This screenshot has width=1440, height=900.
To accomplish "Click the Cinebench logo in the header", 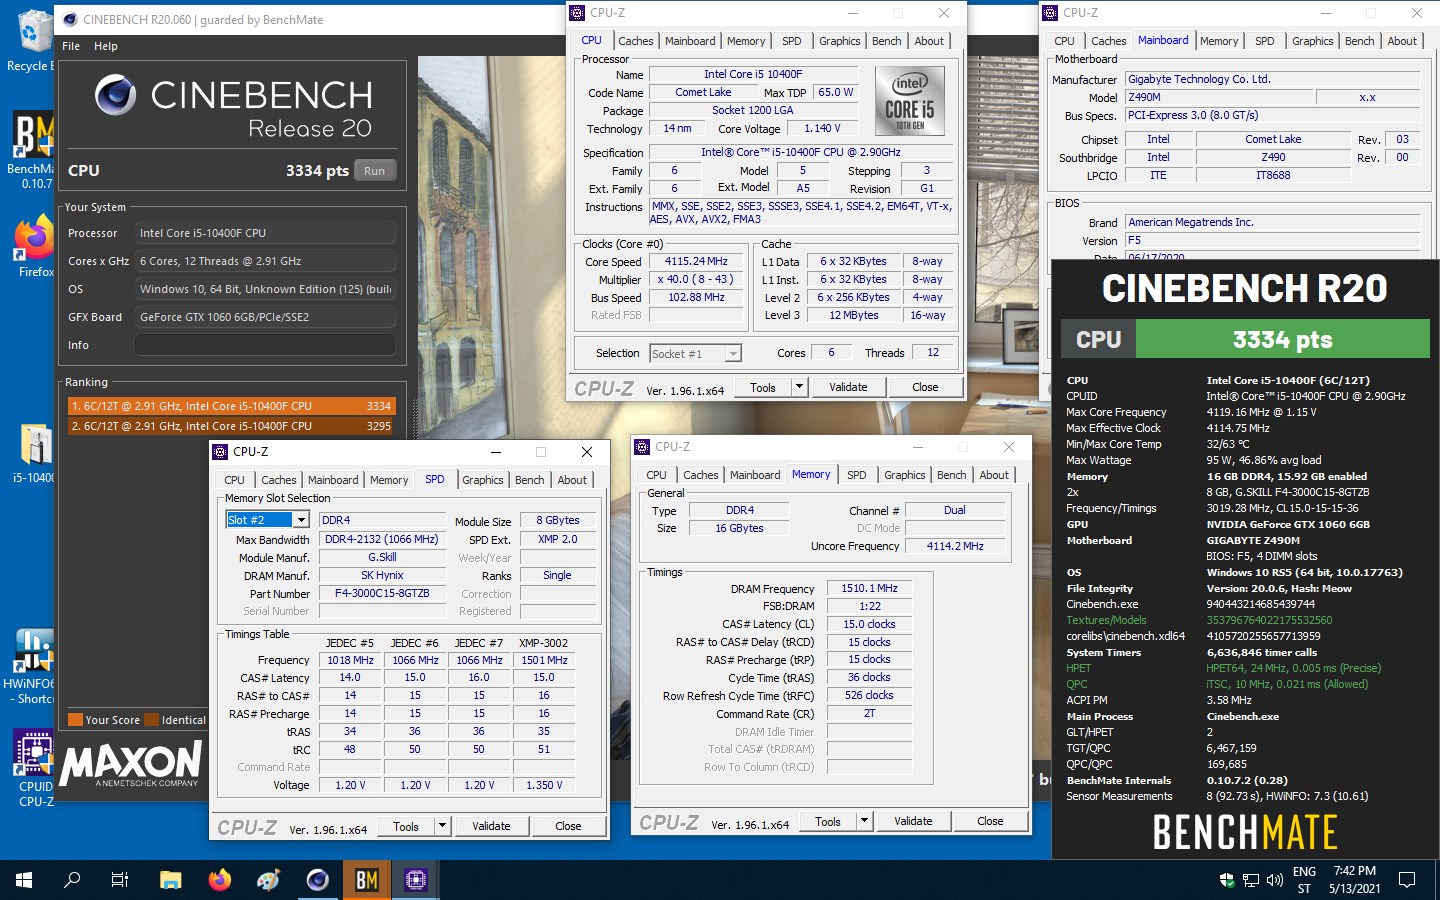I will (116, 95).
